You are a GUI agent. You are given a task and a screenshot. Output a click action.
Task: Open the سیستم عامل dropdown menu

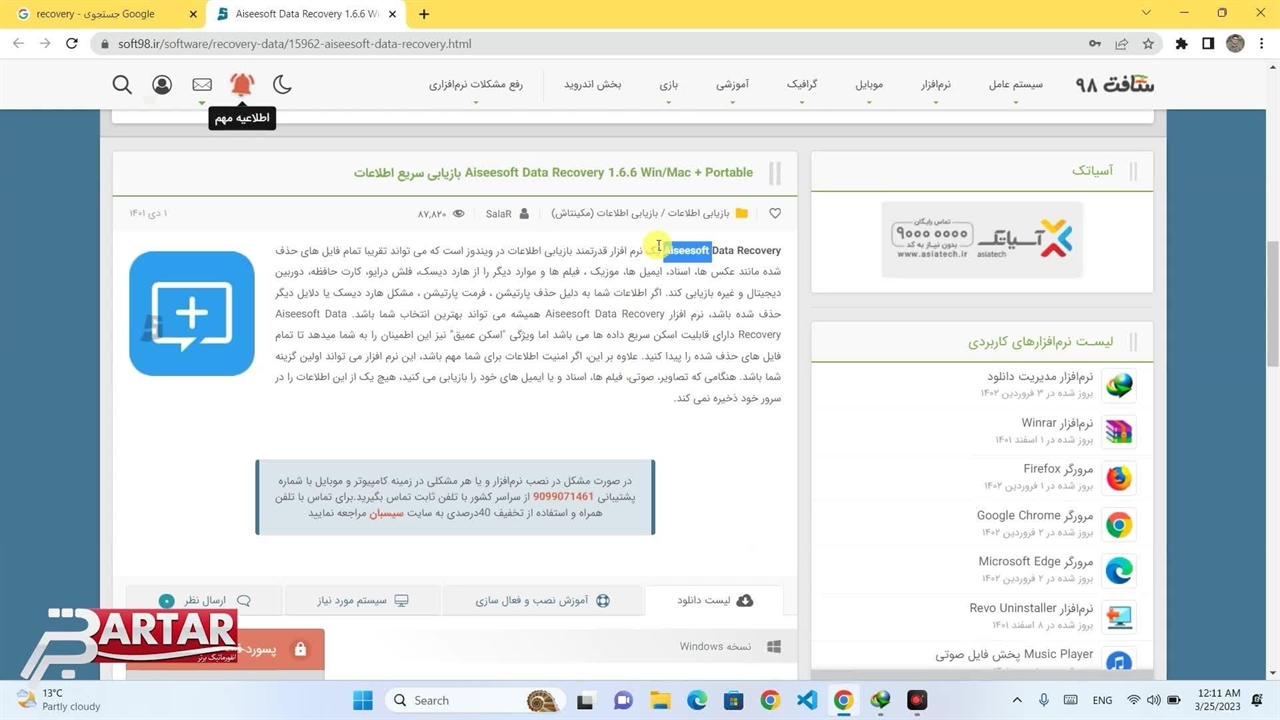point(1015,85)
